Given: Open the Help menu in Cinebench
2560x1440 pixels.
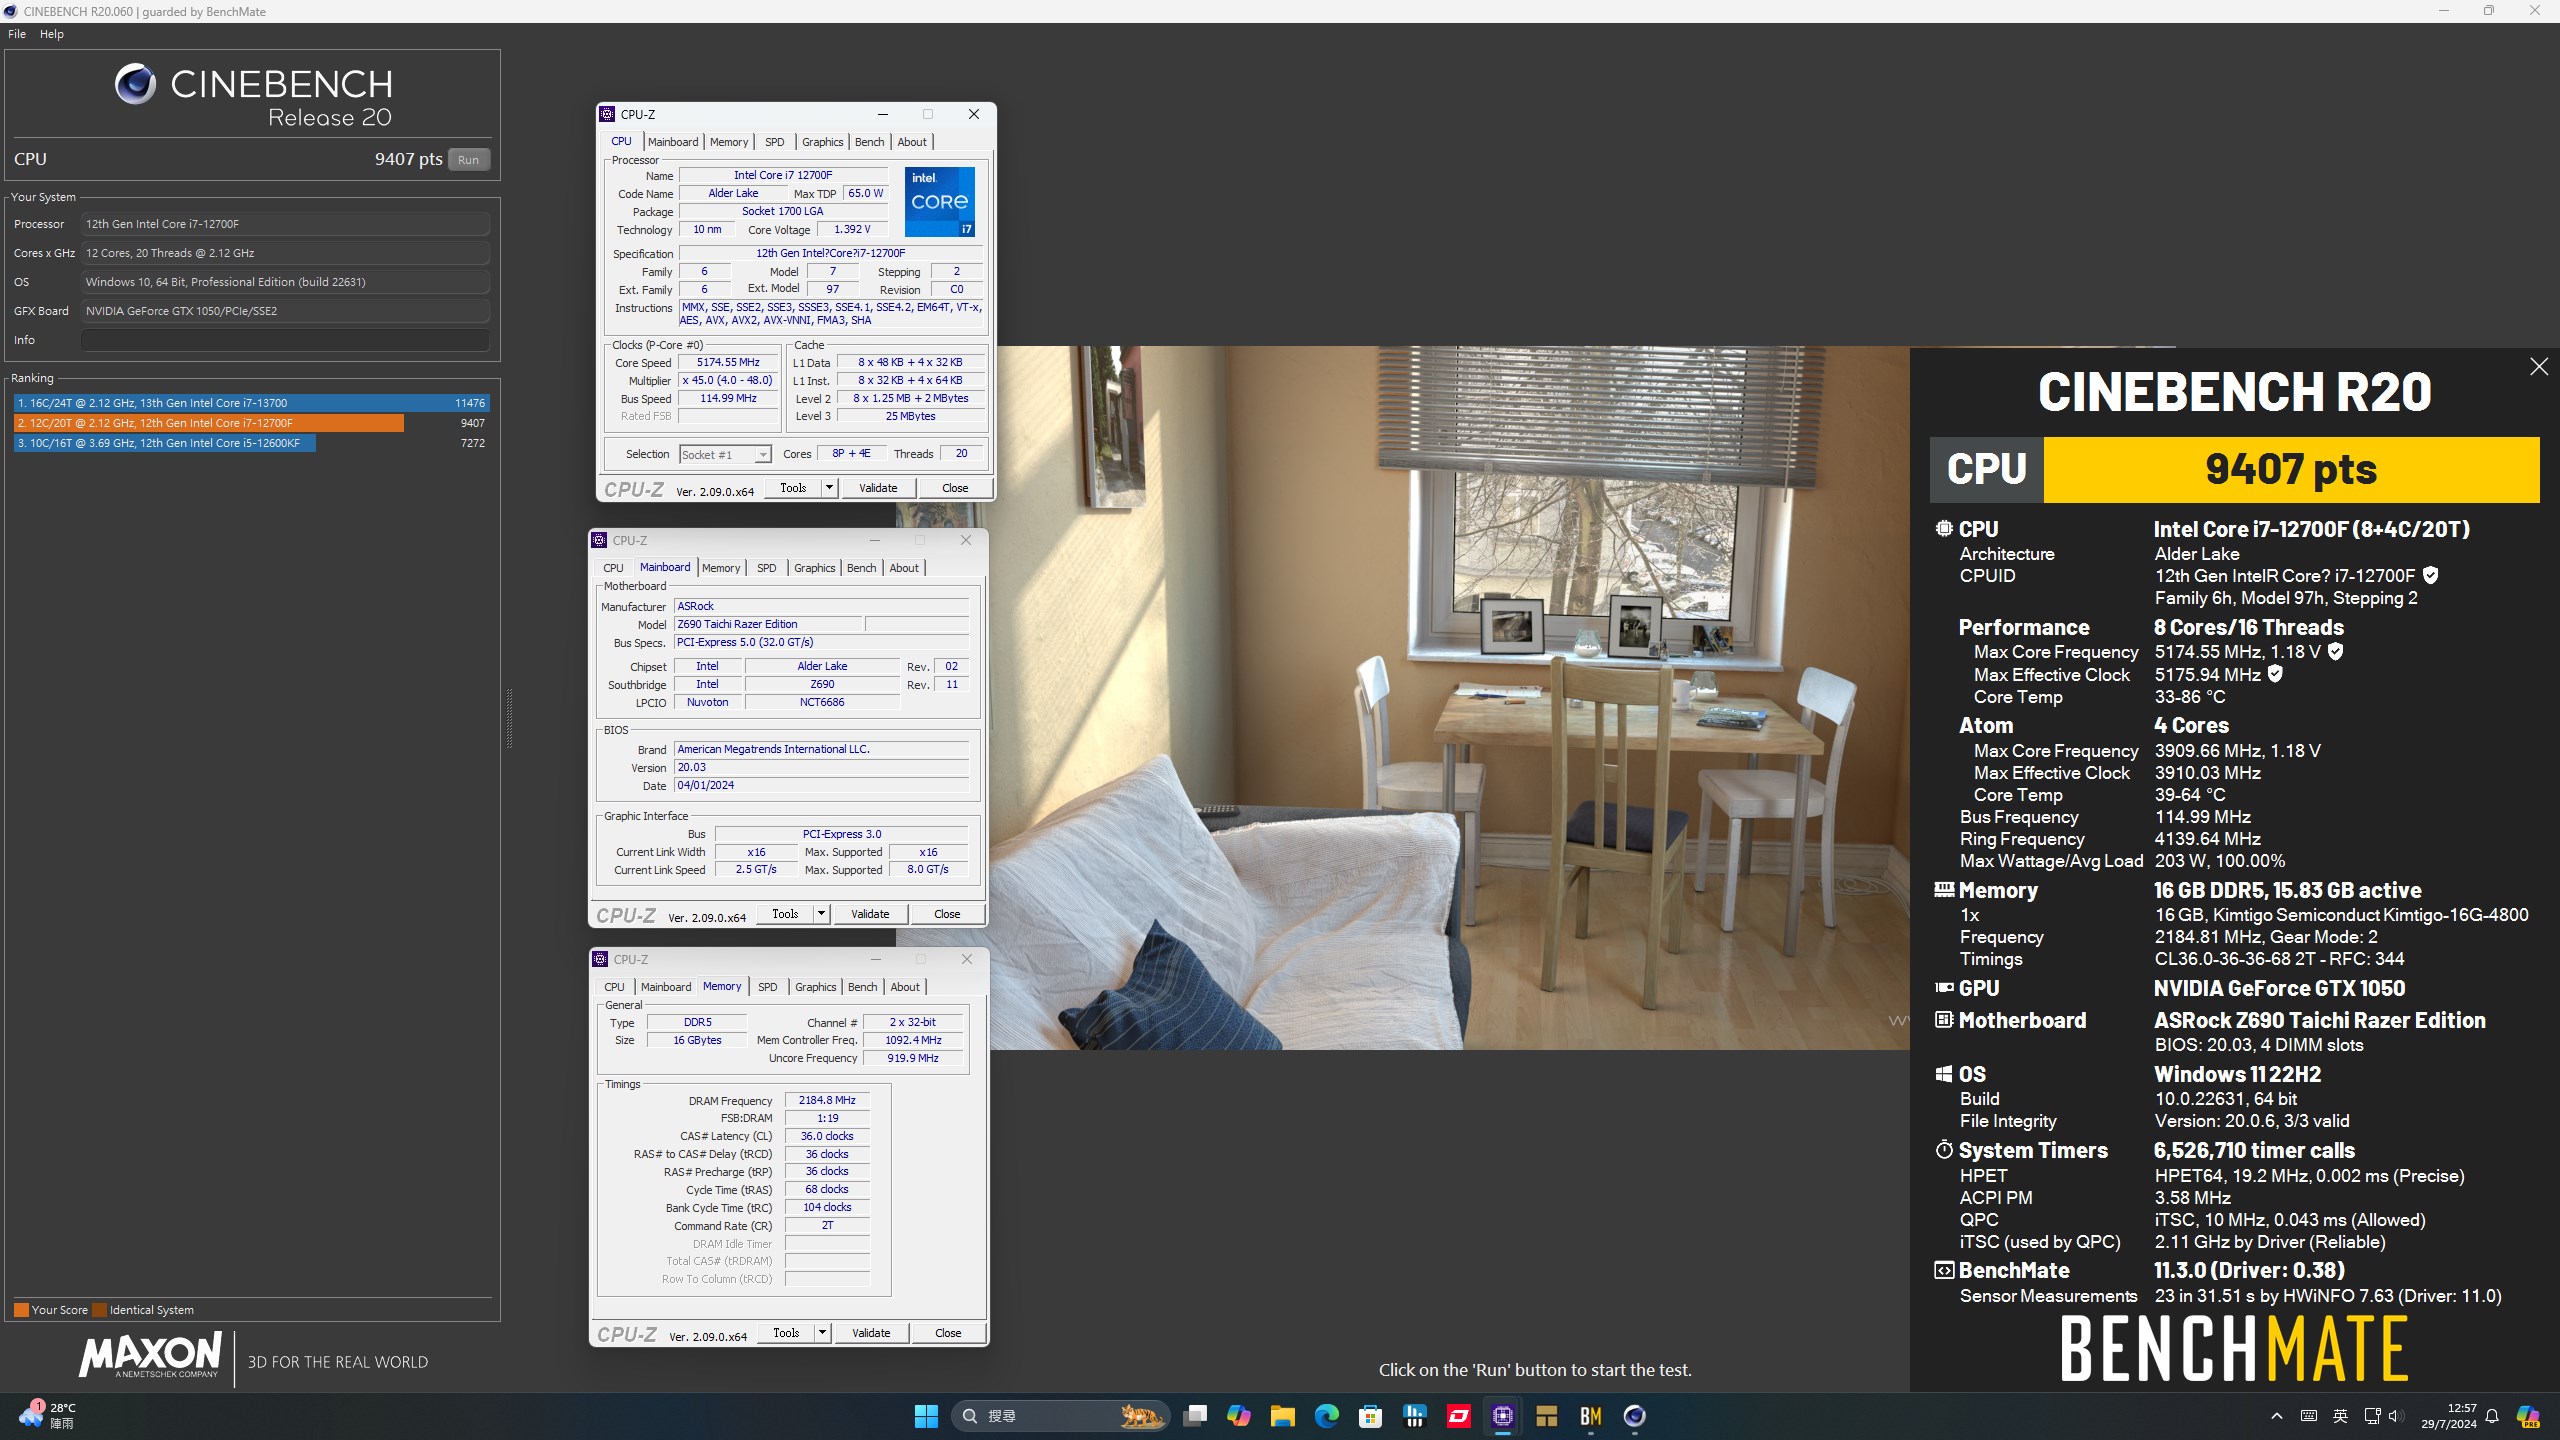Looking at the screenshot, I should pos(52,34).
